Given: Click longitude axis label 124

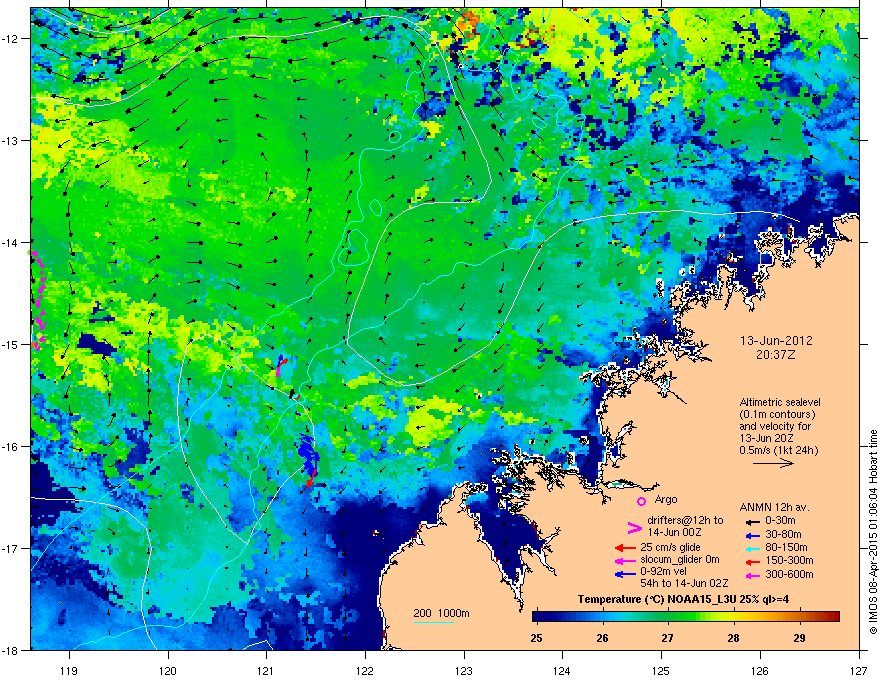Looking at the screenshot, I should coord(562,670).
